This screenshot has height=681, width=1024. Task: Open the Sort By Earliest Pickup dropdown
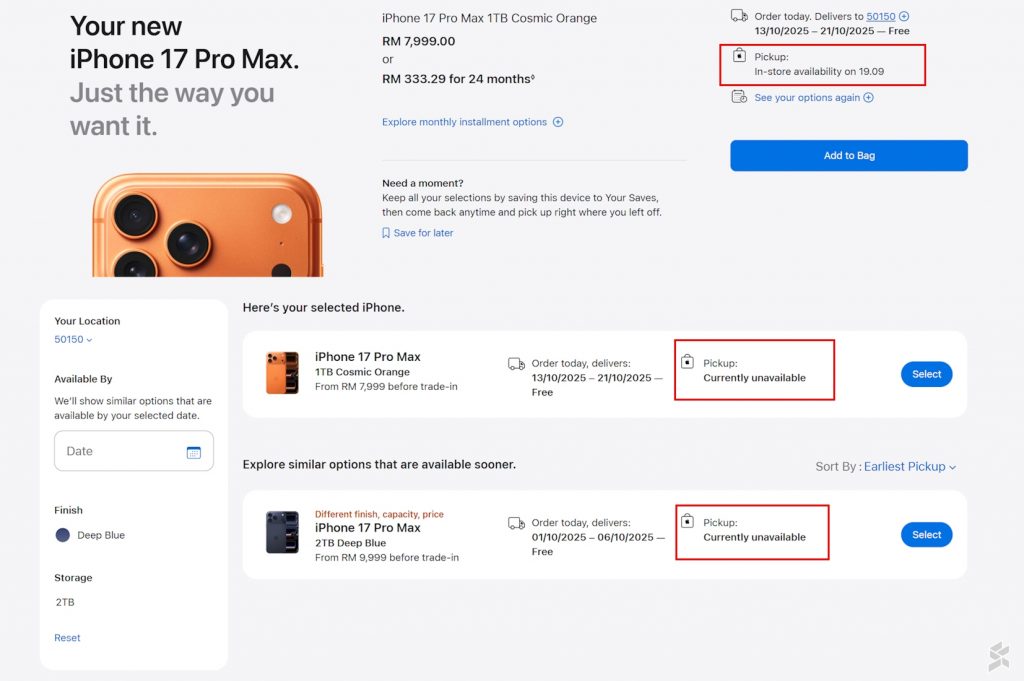[x=909, y=467]
